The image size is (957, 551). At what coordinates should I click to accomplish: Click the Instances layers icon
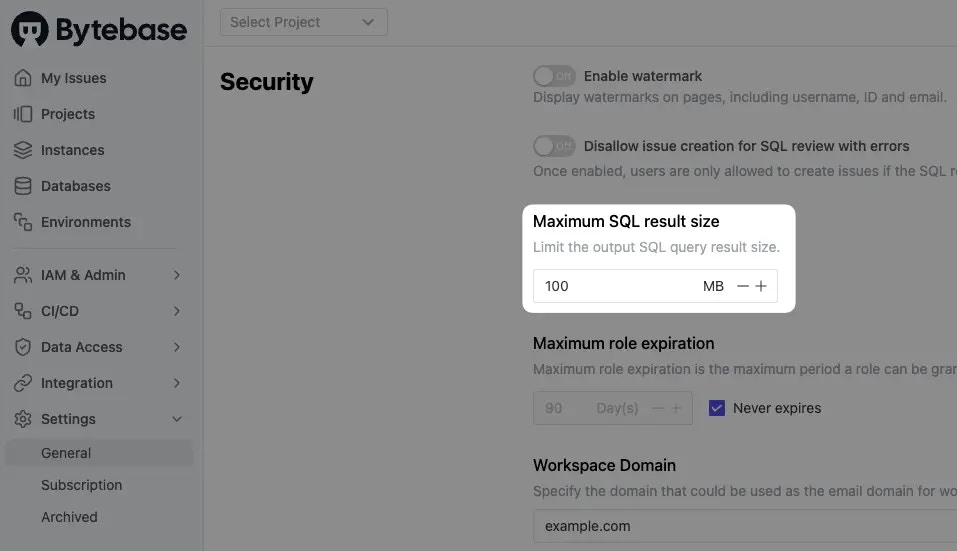pyautogui.click(x=23, y=150)
